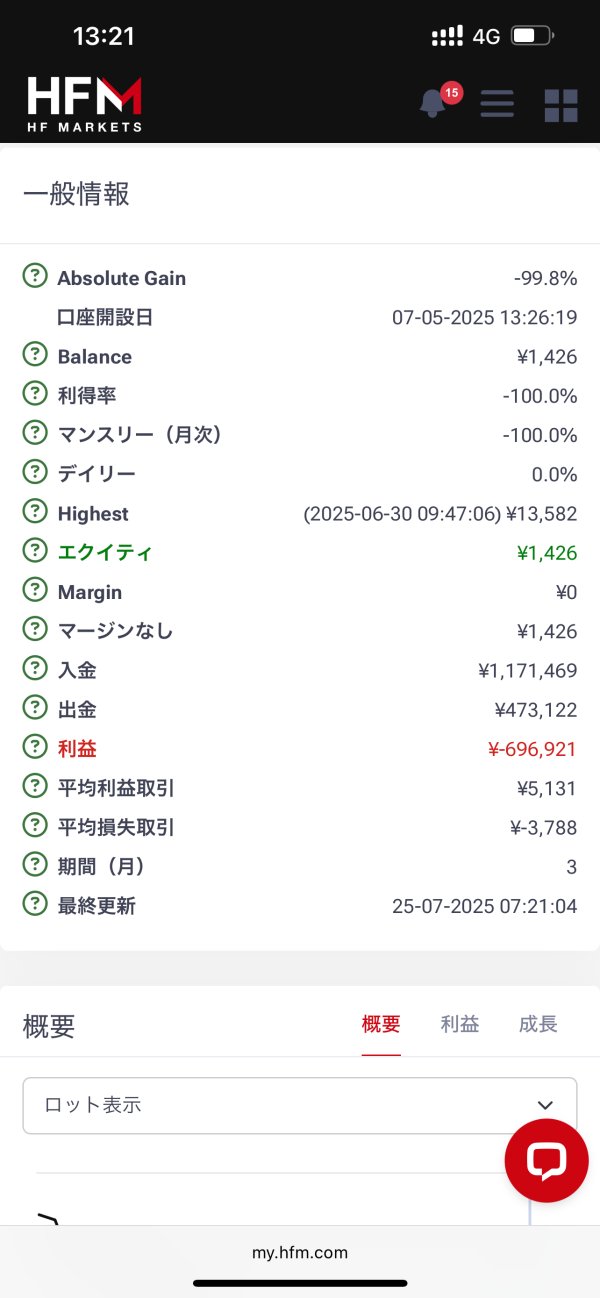Show help for 出金
The width and height of the screenshot is (600, 1298).
[x=35, y=708]
